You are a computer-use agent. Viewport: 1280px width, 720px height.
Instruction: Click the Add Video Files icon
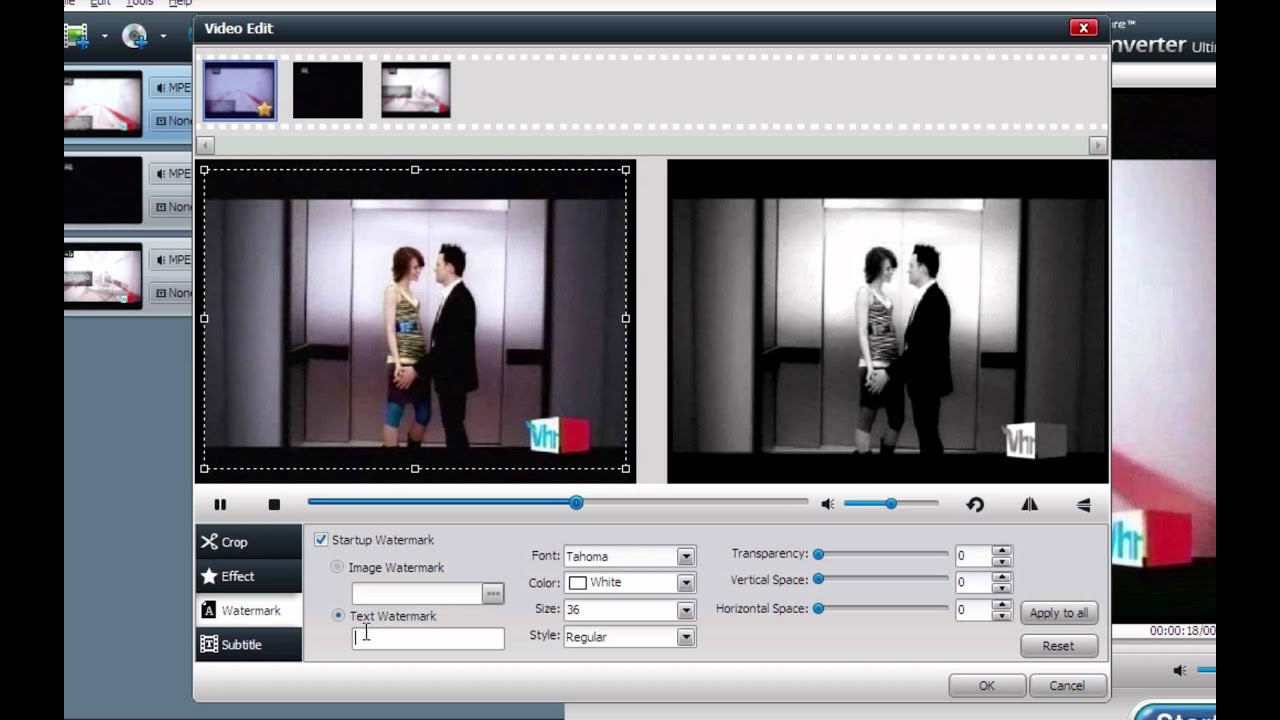[76, 36]
